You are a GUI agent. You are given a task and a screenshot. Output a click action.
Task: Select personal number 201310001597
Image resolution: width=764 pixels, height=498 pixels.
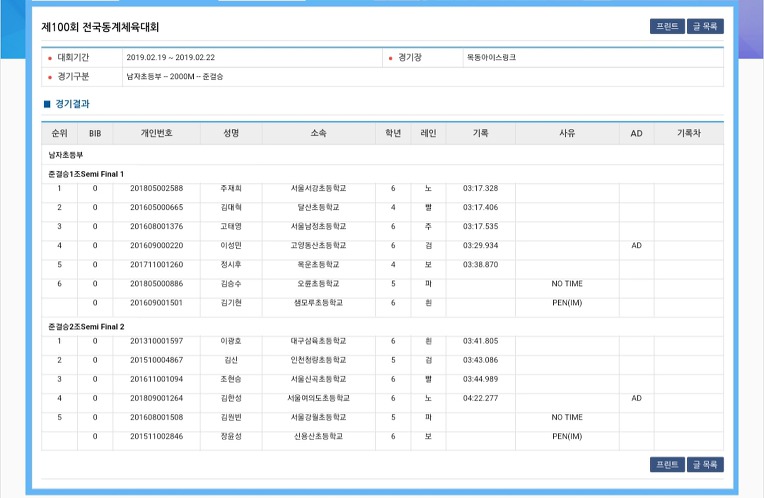[x=156, y=341]
